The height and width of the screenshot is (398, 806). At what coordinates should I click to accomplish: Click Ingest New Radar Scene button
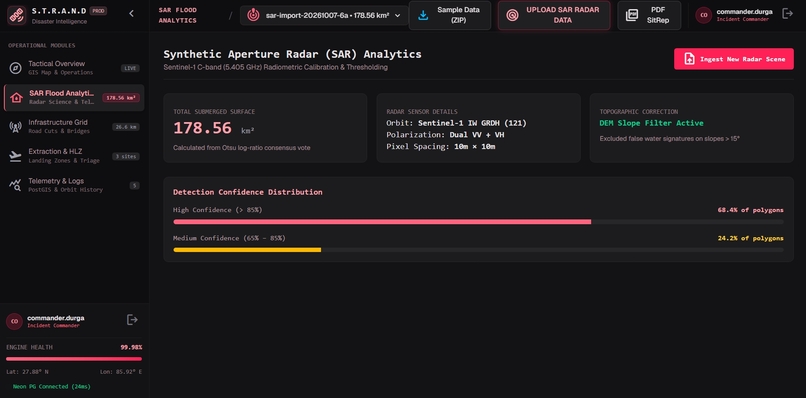point(734,59)
